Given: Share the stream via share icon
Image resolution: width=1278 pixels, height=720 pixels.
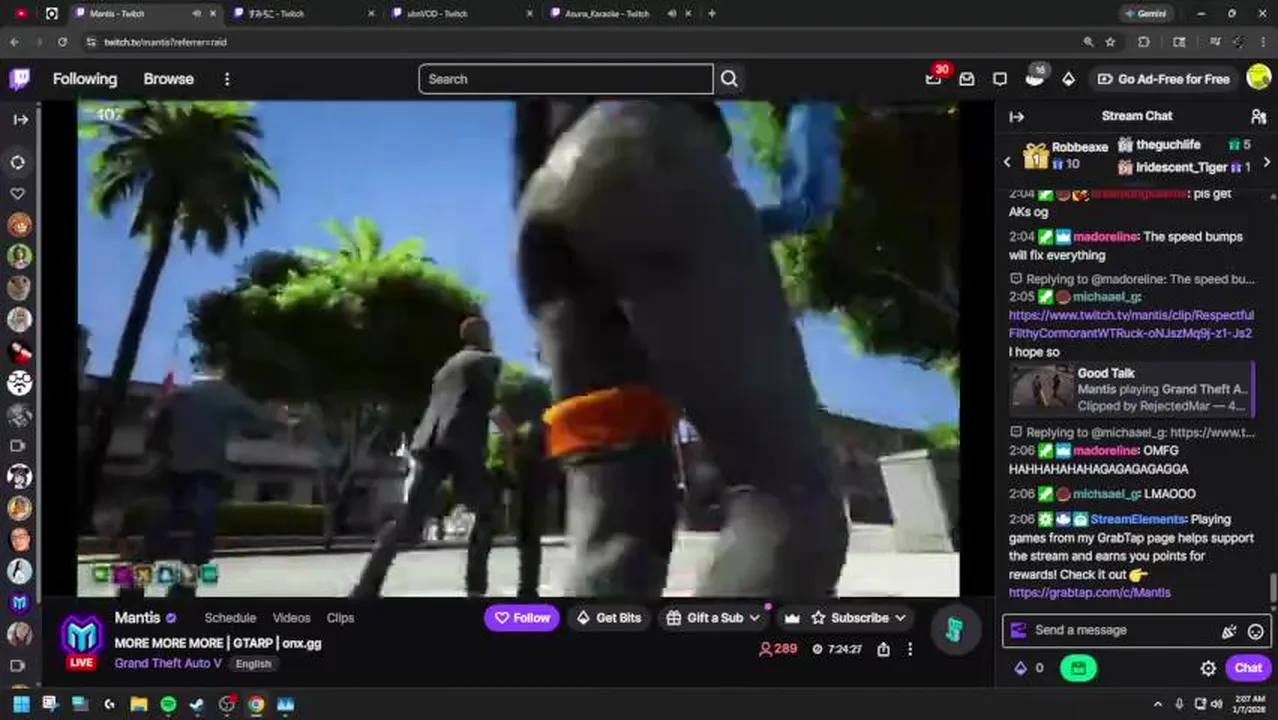Looking at the screenshot, I should click(883, 649).
